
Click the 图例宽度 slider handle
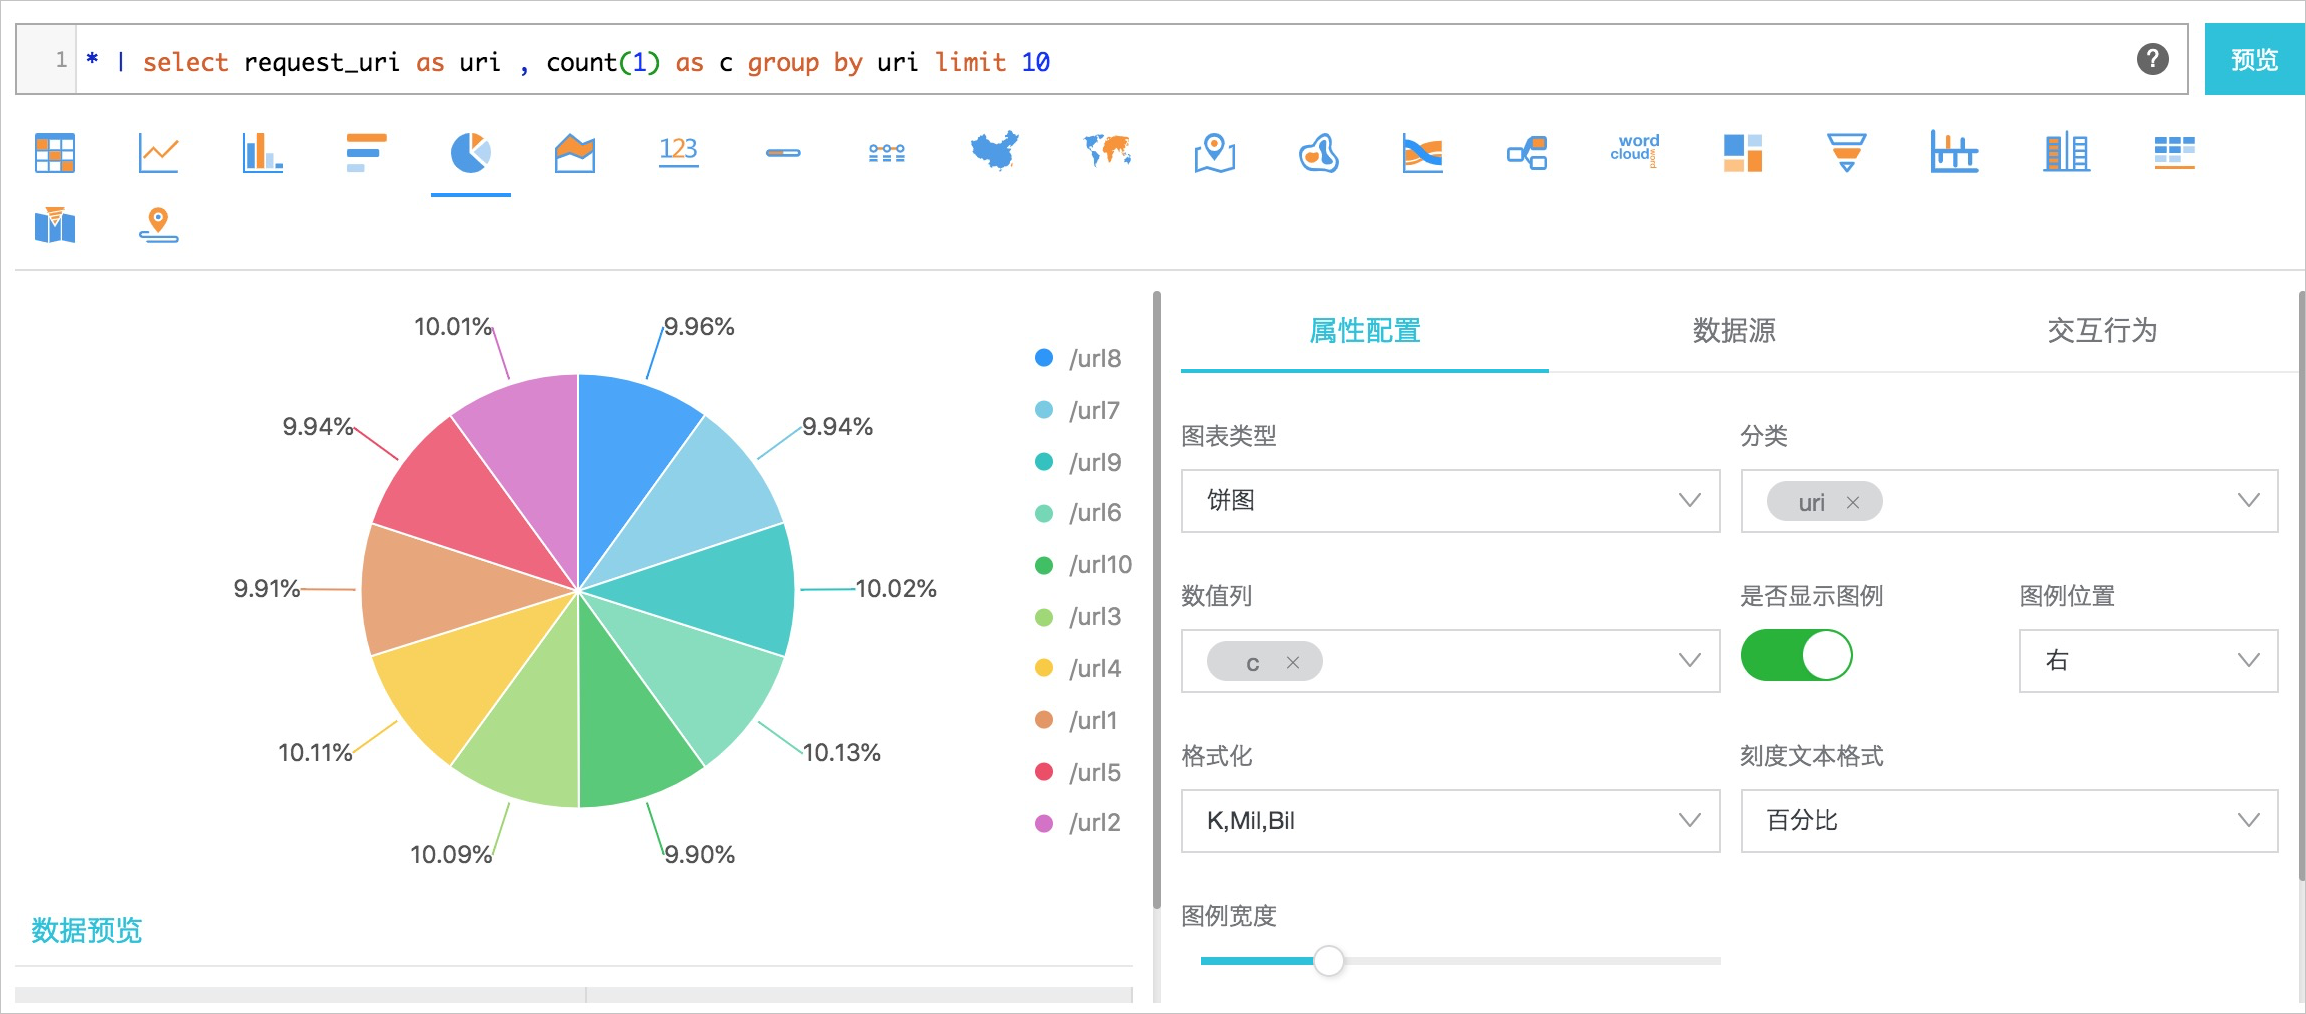1328,960
